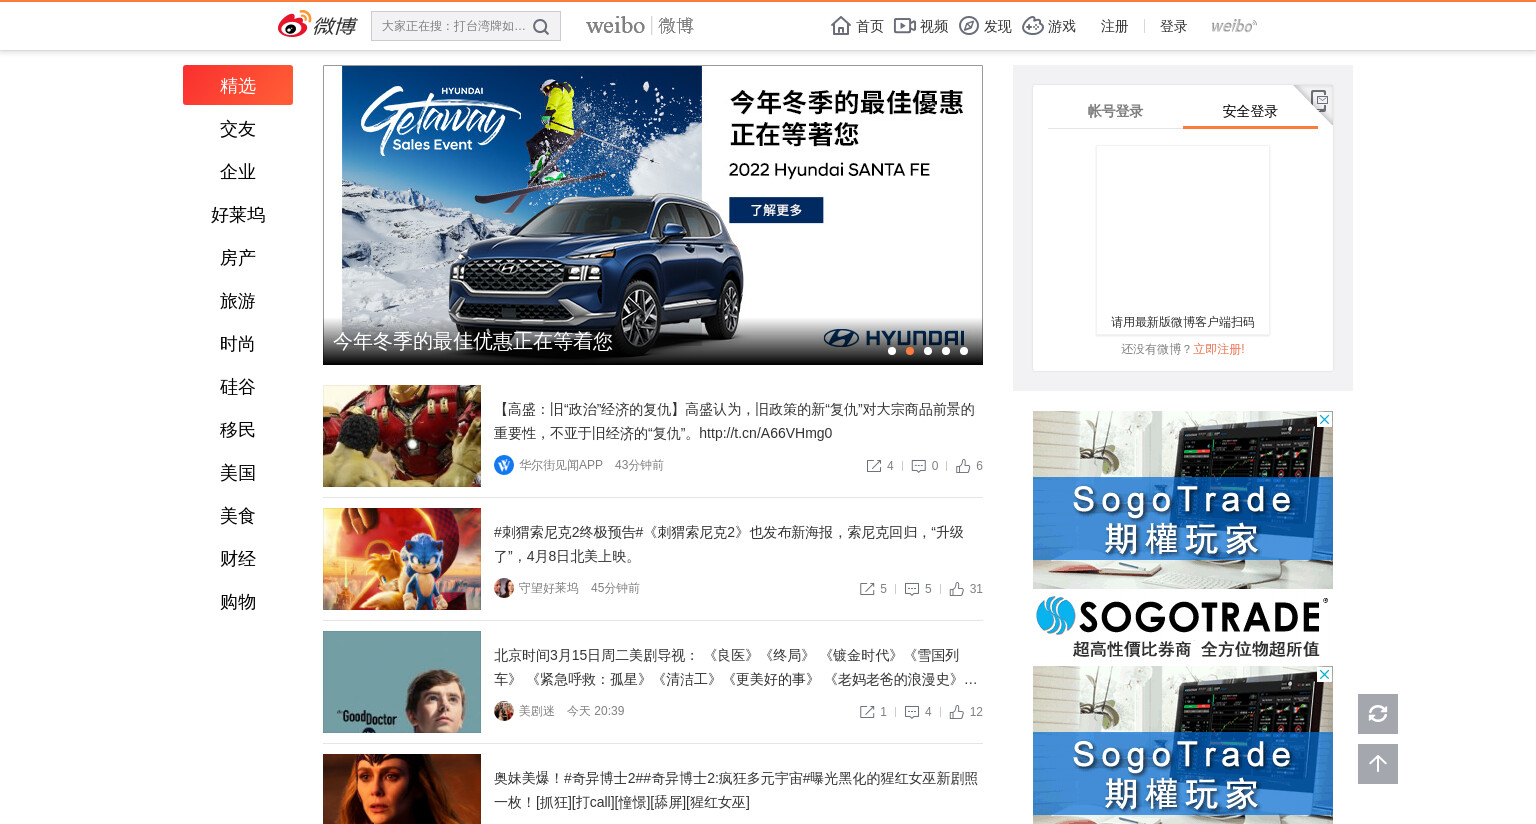Click the back-to-top arrow button
Viewport: 1536px width, 824px height.
coord(1378,764)
